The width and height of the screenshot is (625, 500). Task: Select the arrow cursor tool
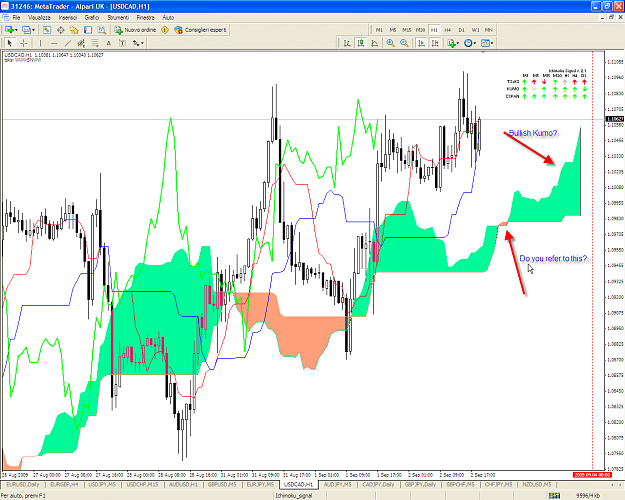pos(10,43)
